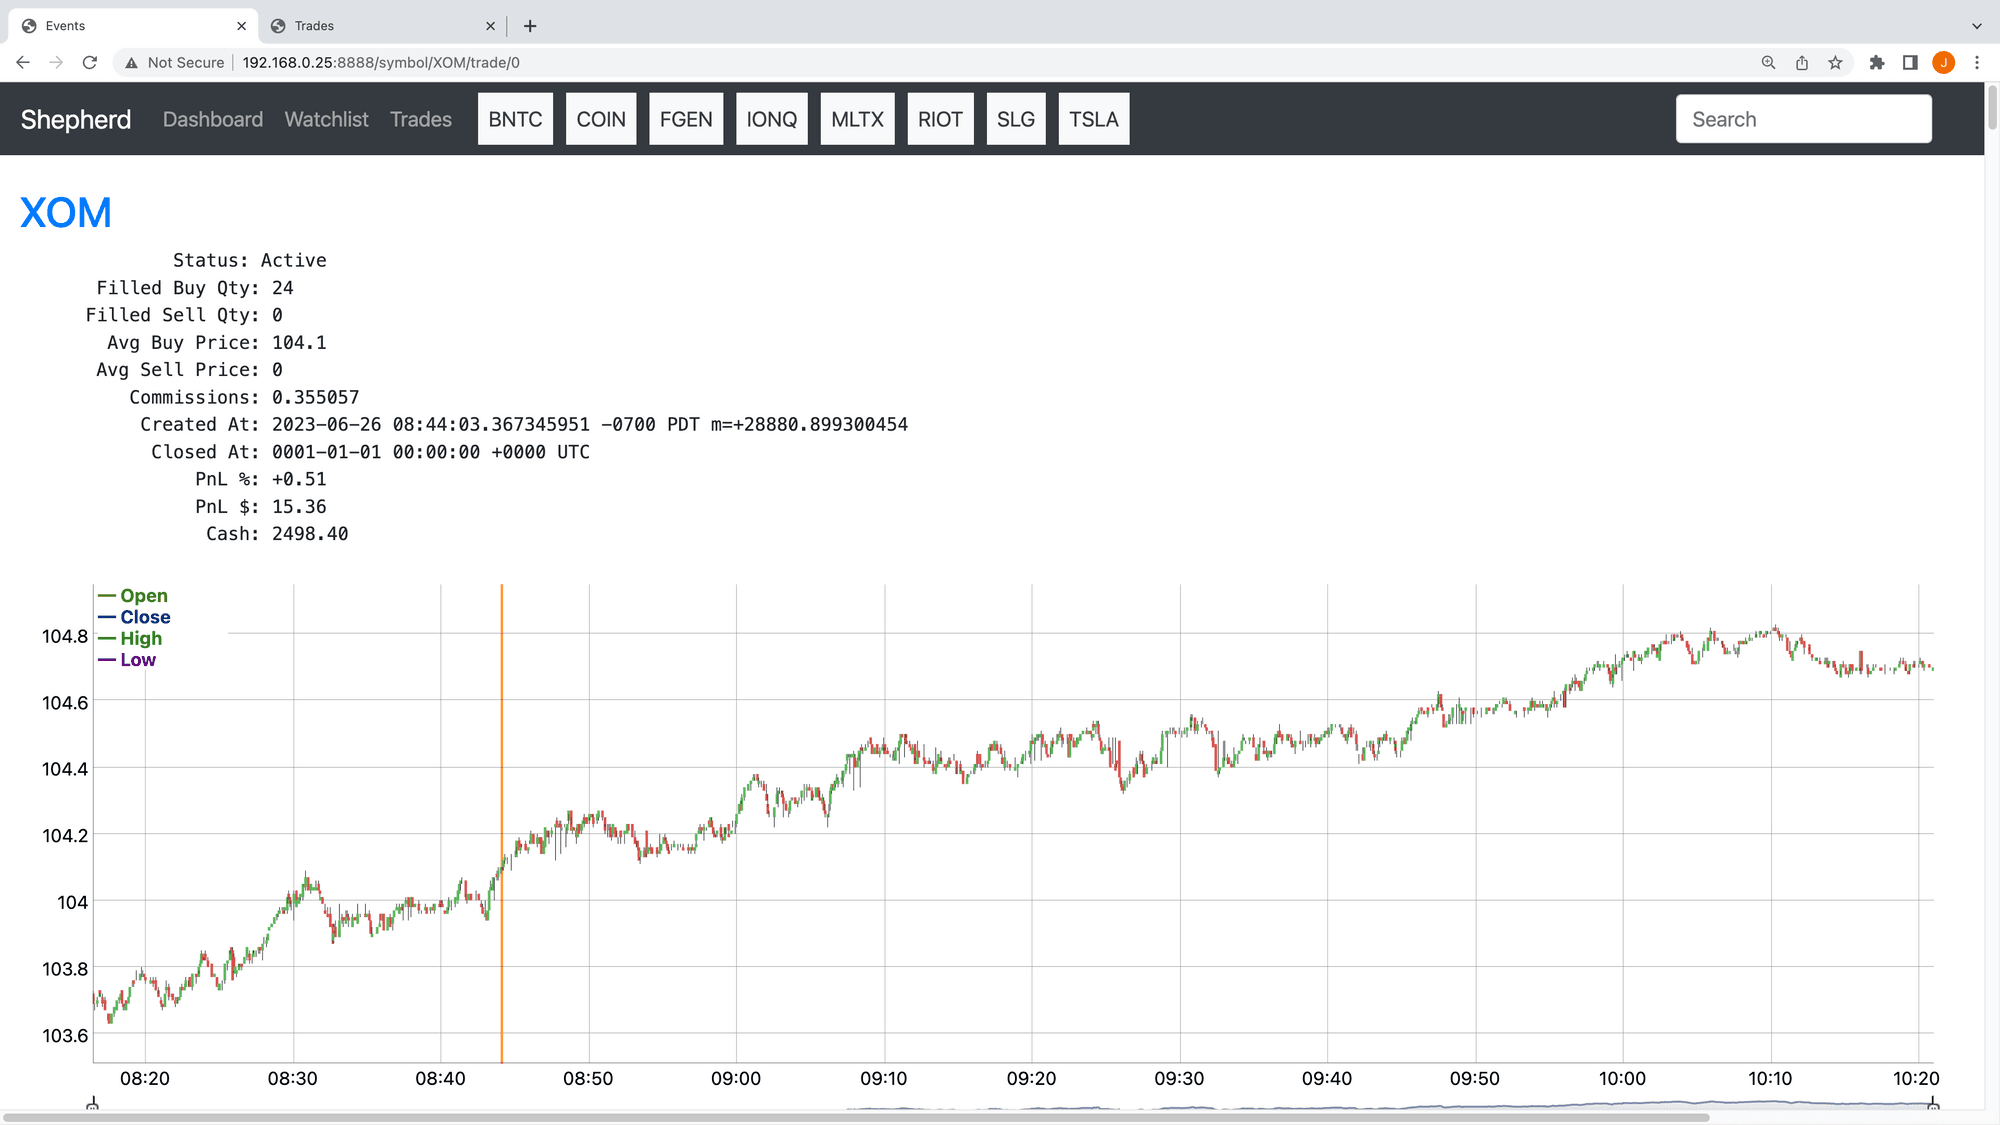Viewport: 2000px width, 1125px height.
Task: Reload the page with refresh icon
Action: (90, 62)
